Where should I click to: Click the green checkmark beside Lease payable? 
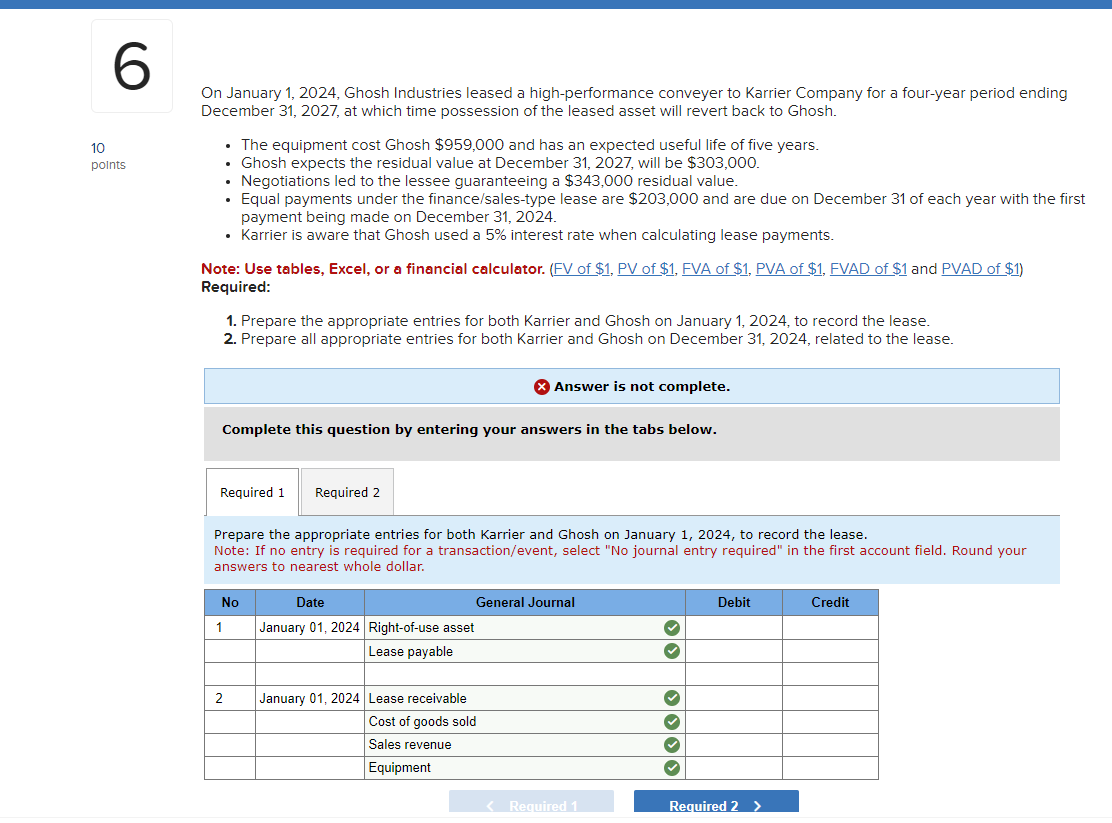coord(671,651)
